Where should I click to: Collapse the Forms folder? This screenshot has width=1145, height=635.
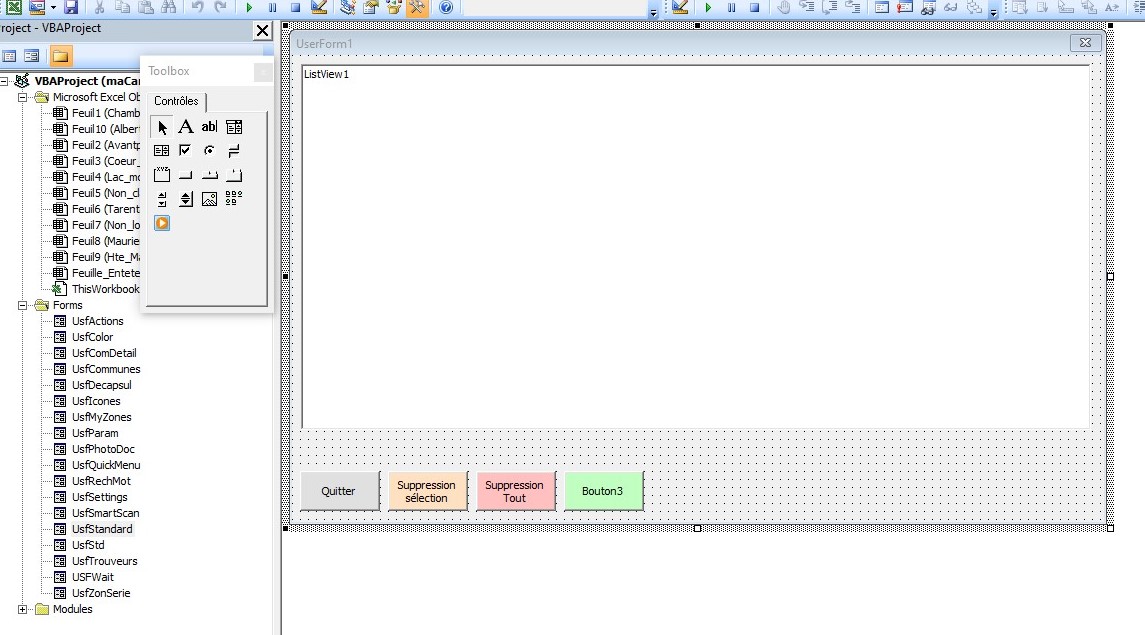(23, 305)
